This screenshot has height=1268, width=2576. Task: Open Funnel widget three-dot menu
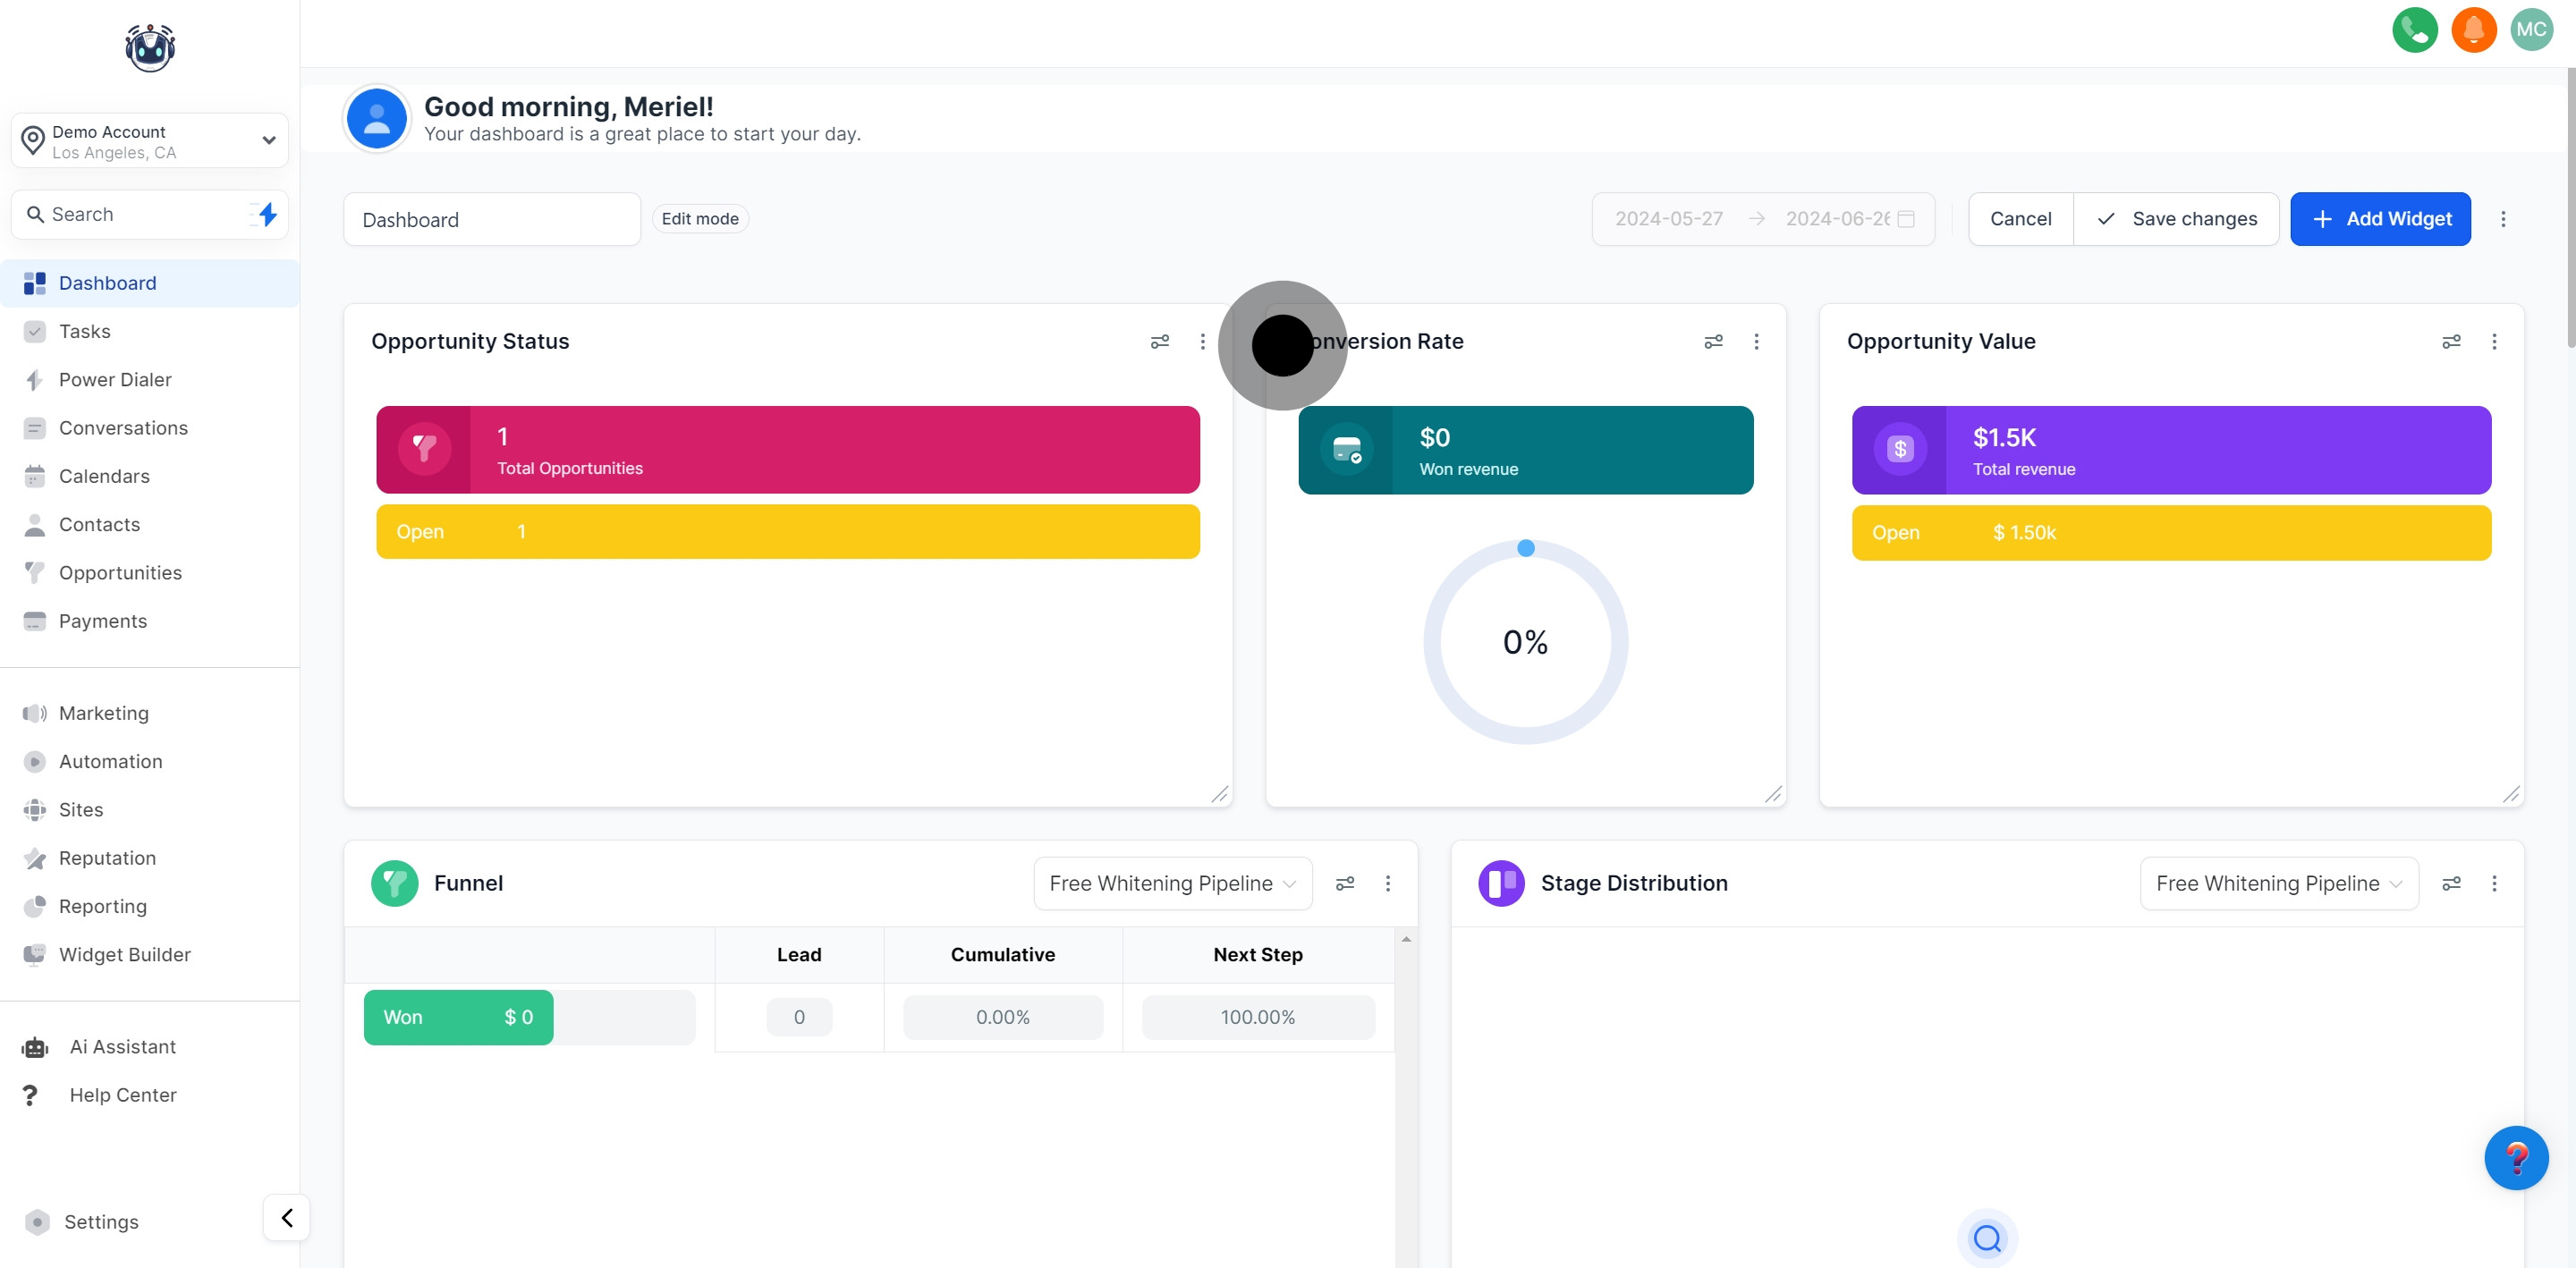pos(1387,883)
